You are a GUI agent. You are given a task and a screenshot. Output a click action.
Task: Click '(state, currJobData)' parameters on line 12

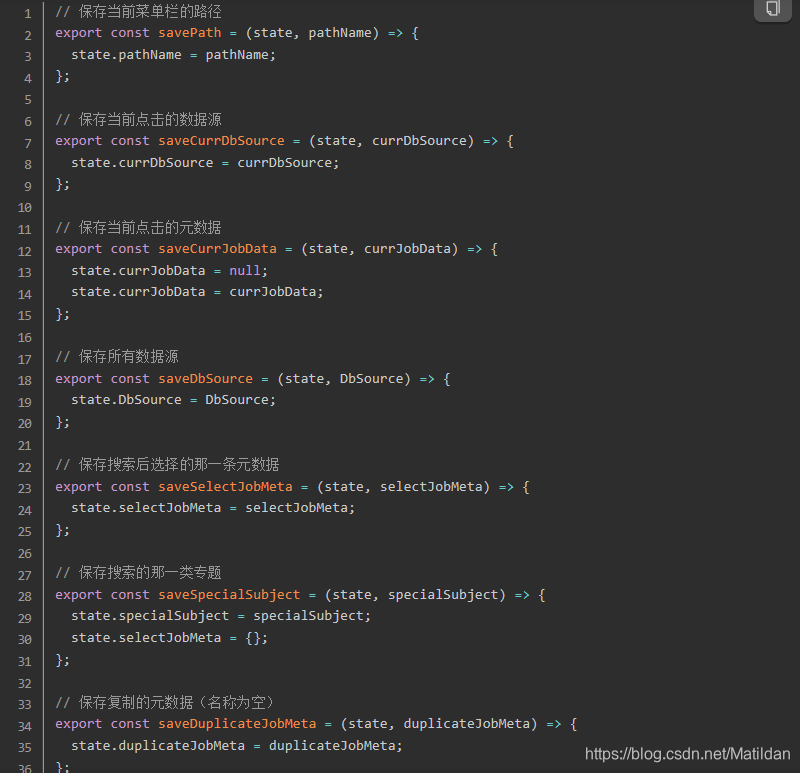pyautogui.click(x=380, y=249)
